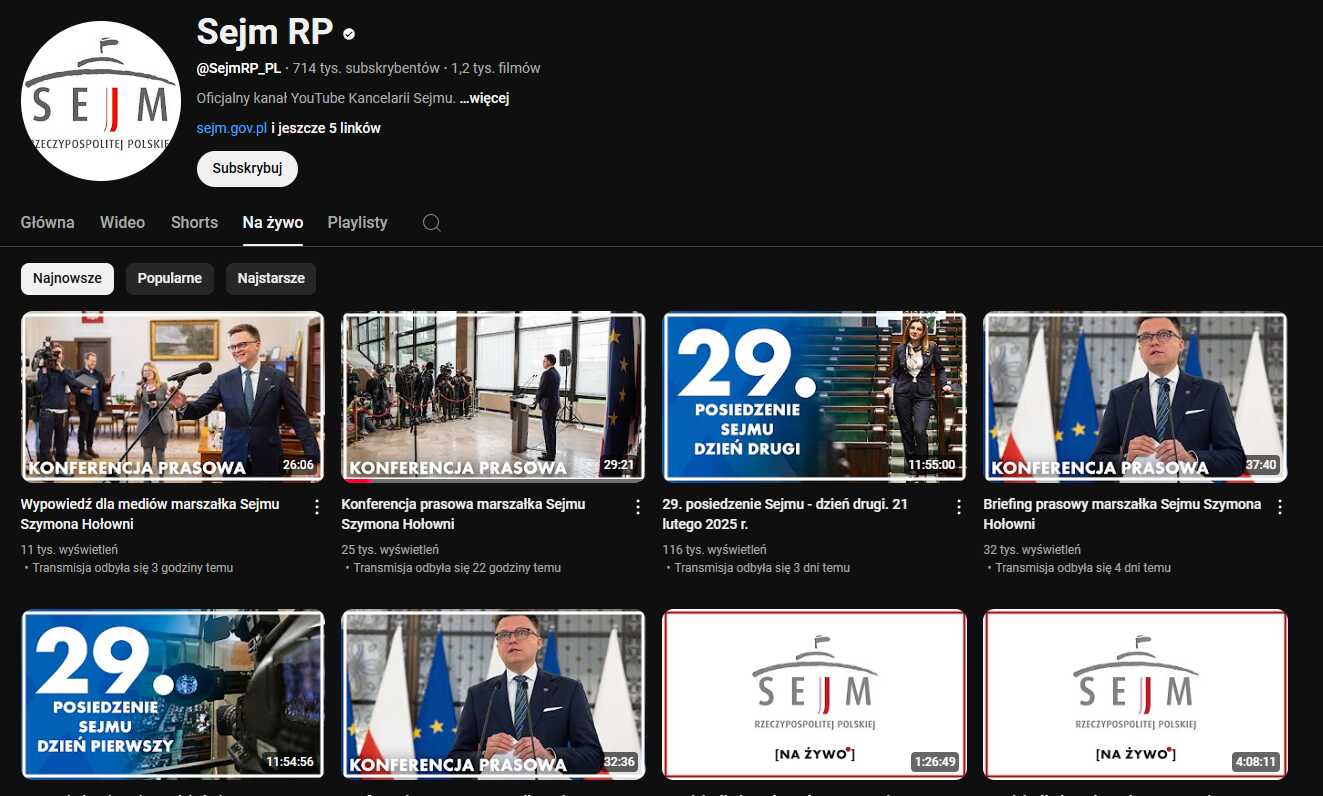Play the 26:06 press statement thumbnail
The height and width of the screenshot is (796, 1323).
(x=173, y=397)
